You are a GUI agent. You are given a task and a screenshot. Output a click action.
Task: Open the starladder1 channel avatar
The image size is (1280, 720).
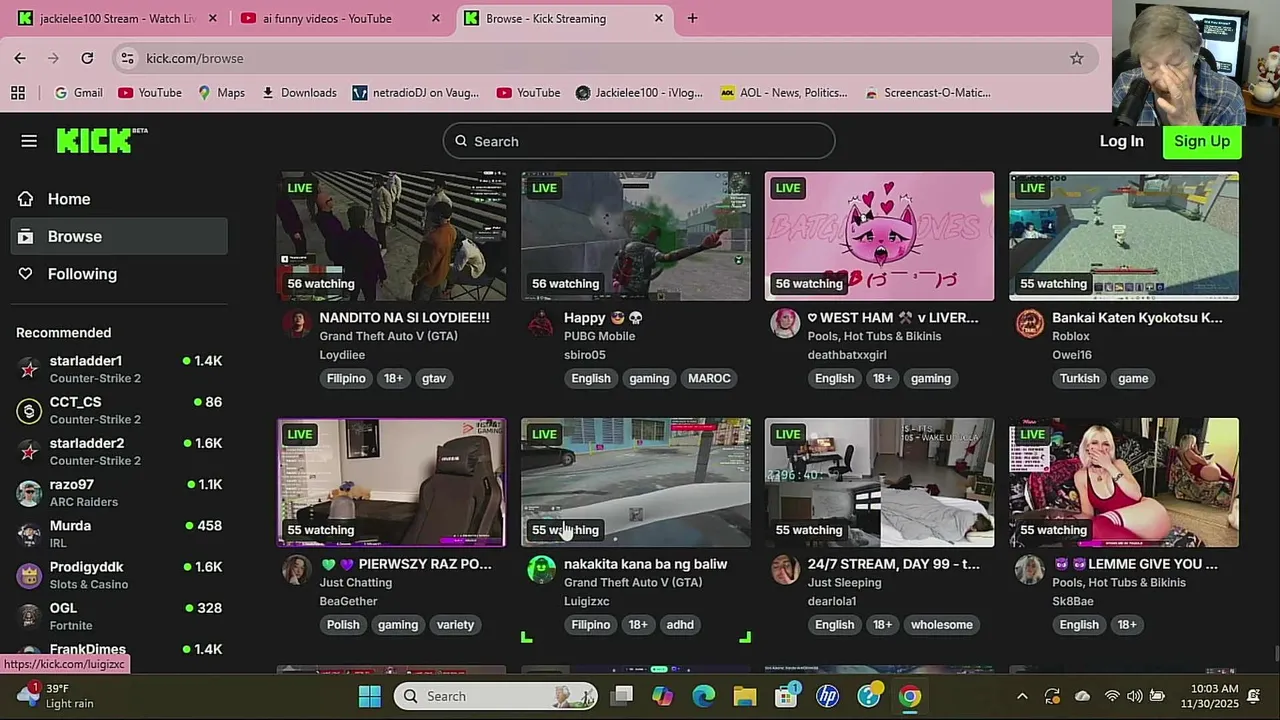(30, 369)
